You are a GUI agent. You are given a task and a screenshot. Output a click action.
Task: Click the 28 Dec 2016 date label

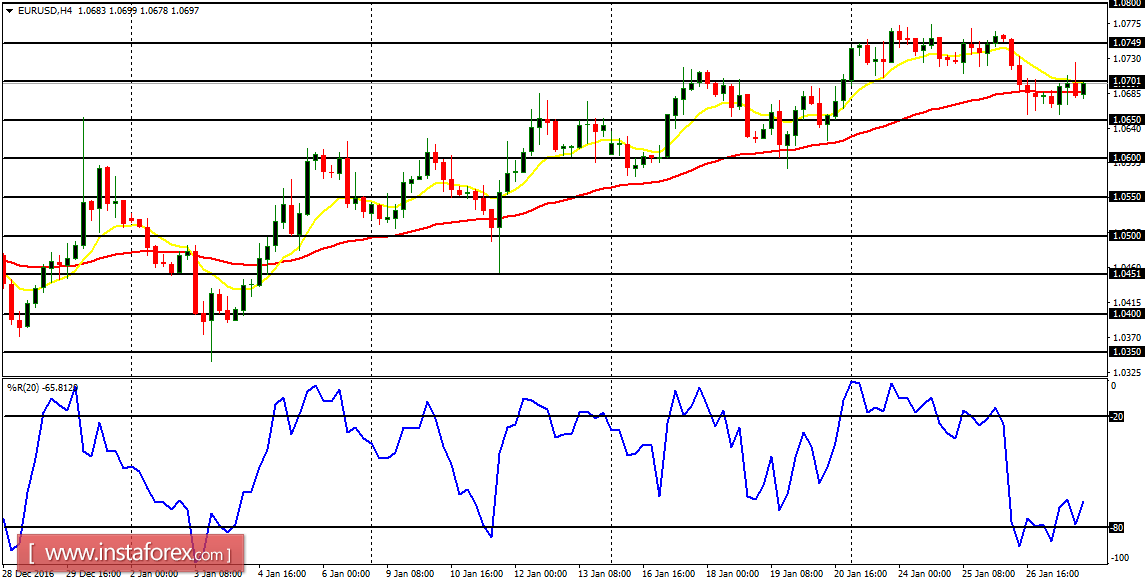click(27, 574)
